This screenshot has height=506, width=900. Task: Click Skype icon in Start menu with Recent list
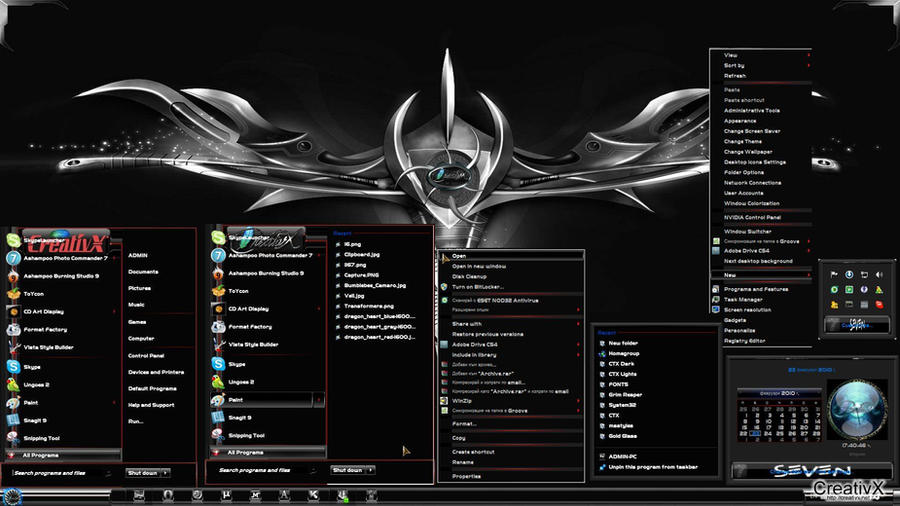[218, 364]
